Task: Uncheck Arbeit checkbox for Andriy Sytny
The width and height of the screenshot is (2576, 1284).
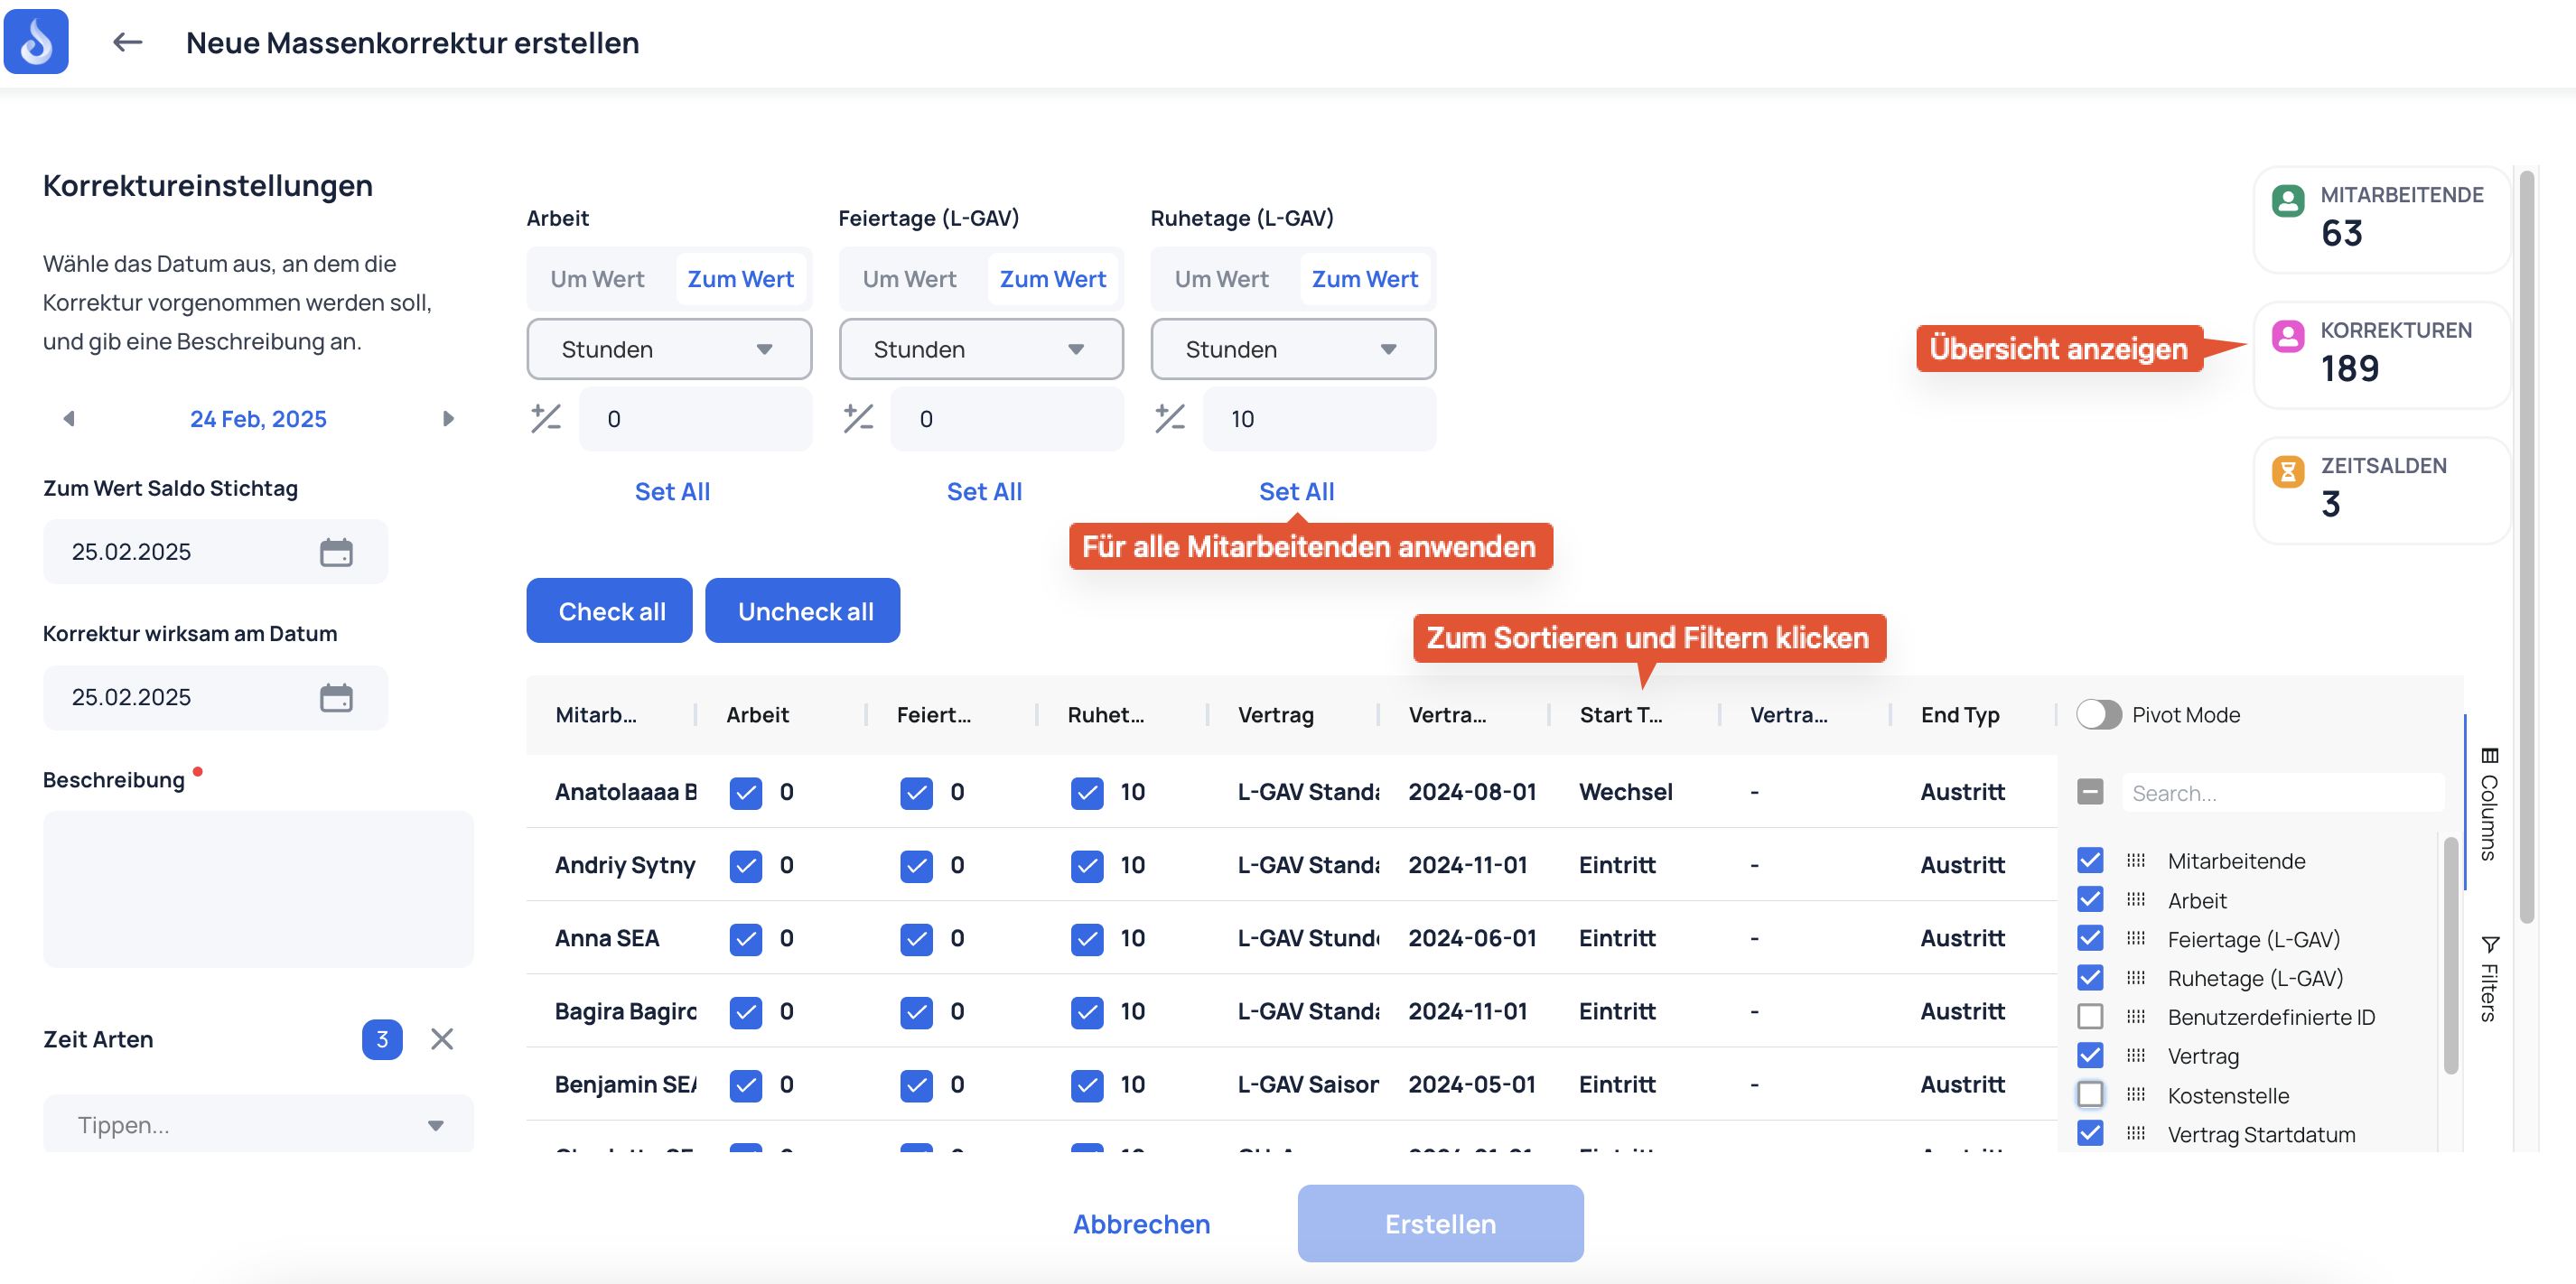Action: 745,865
